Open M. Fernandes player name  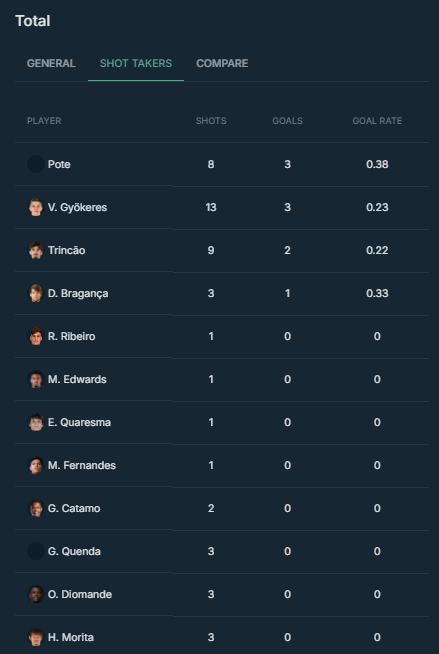(82, 465)
